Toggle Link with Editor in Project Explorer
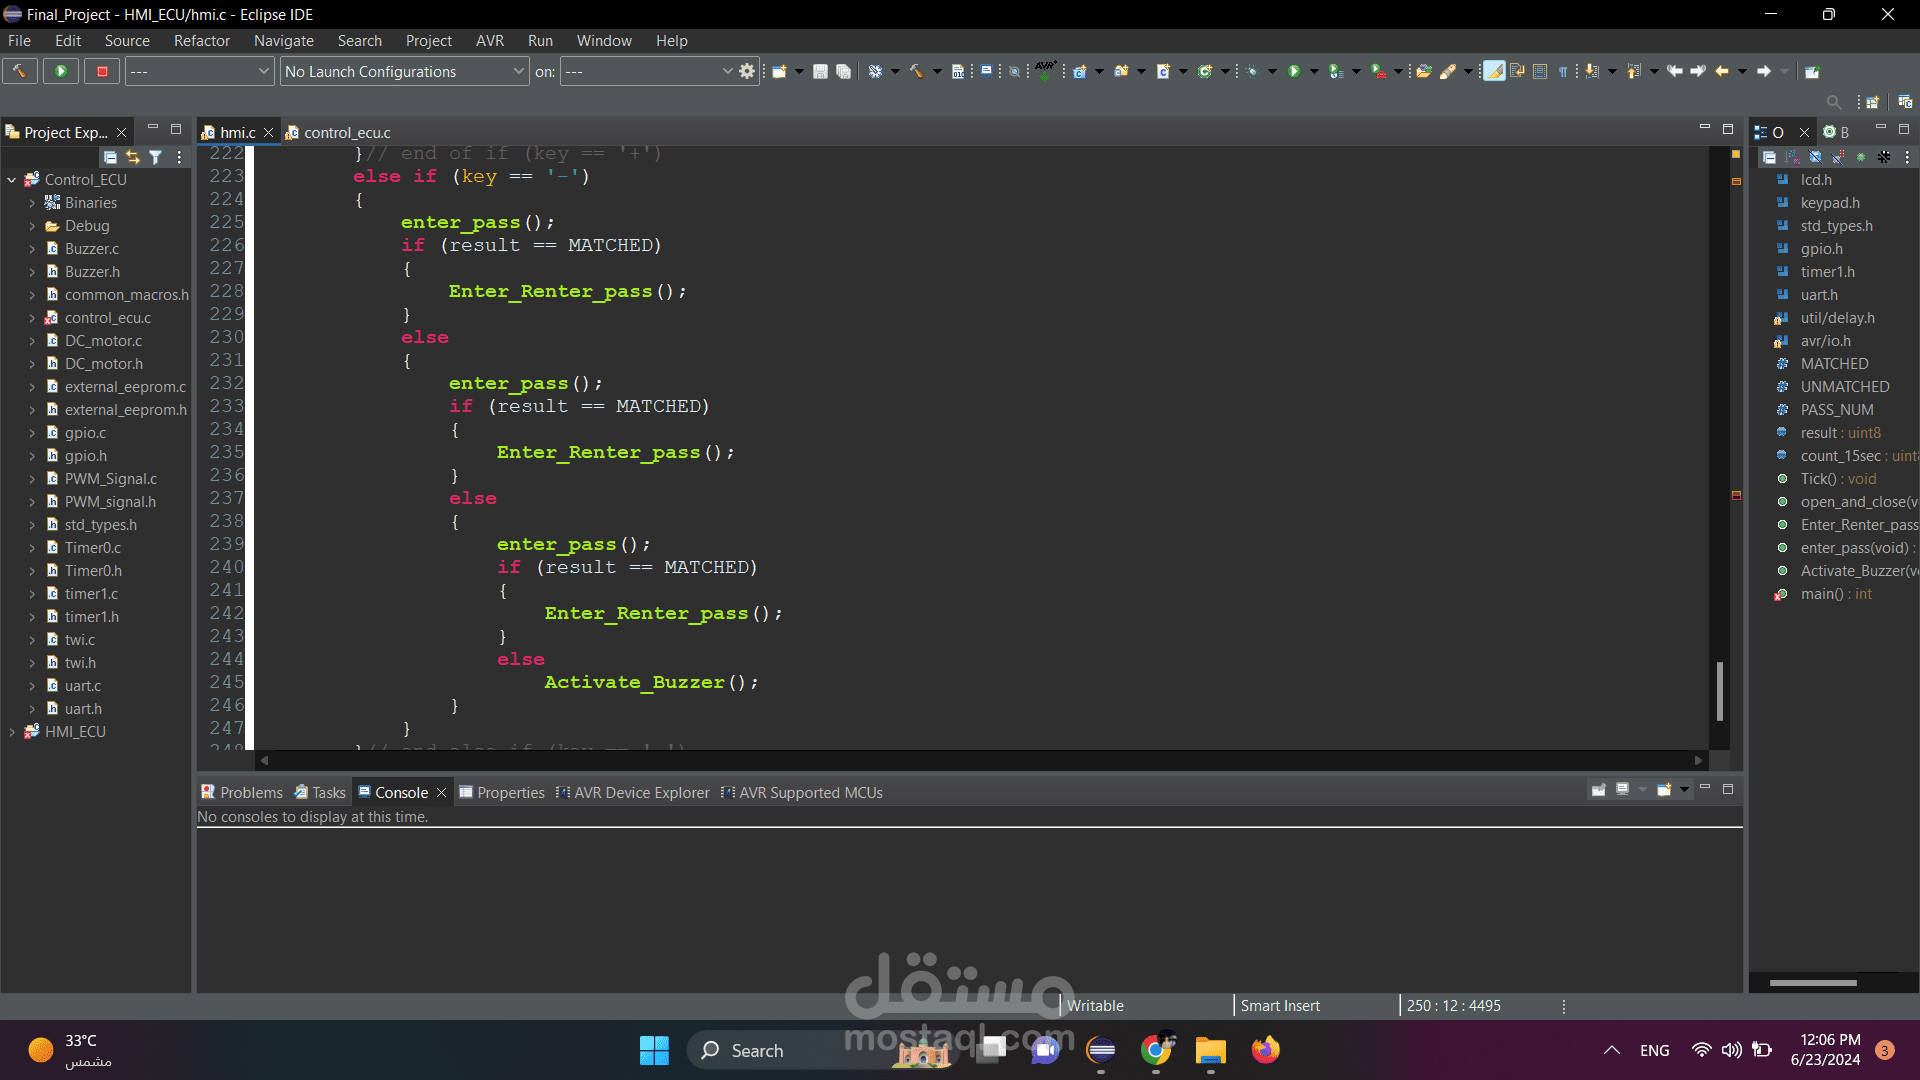This screenshot has width=1920, height=1080. coord(133,157)
